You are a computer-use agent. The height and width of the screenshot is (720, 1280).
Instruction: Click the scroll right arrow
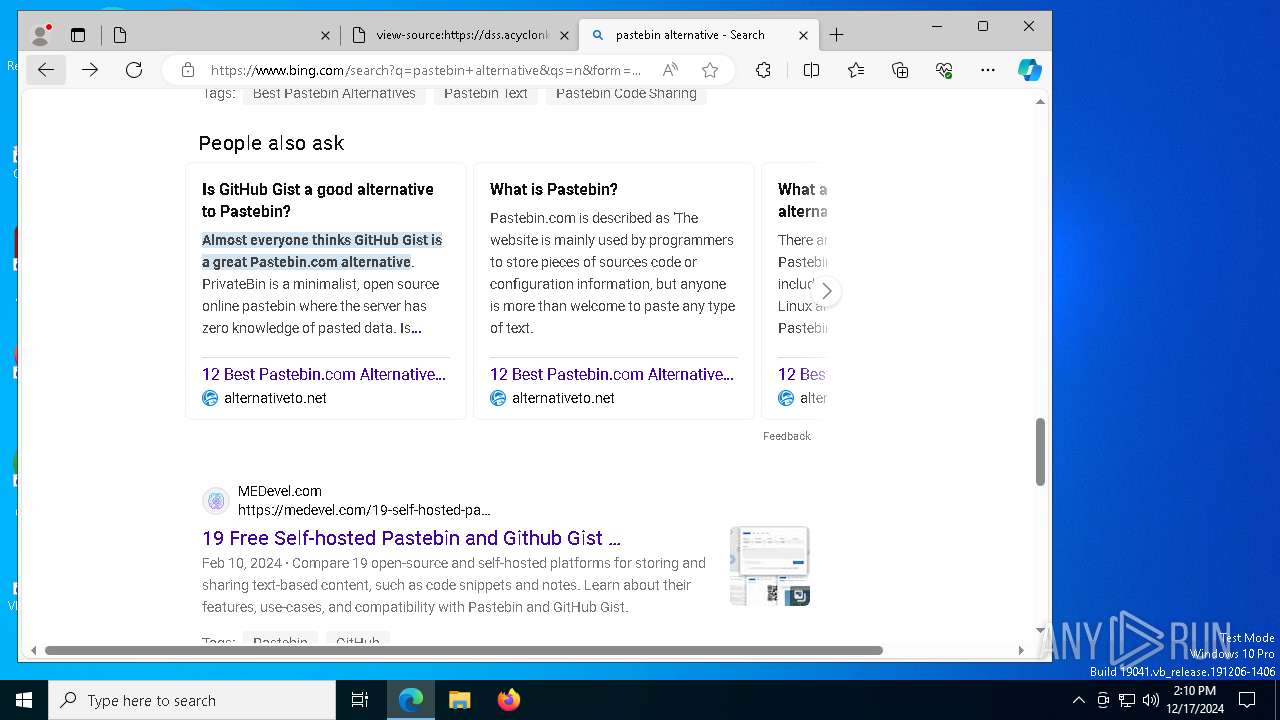pos(1021,650)
